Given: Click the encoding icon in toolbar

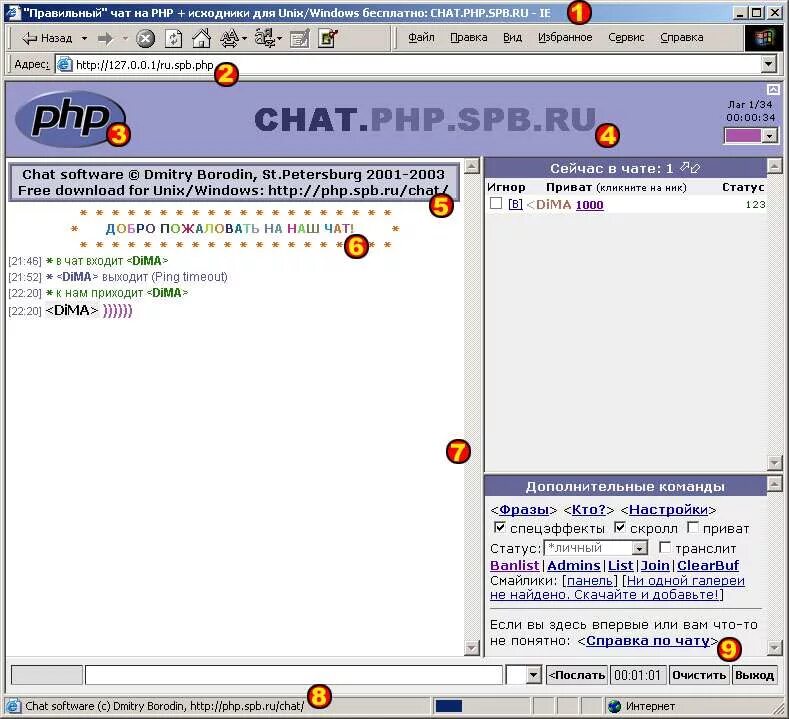Looking at the screenshot, I should point(264,38).
